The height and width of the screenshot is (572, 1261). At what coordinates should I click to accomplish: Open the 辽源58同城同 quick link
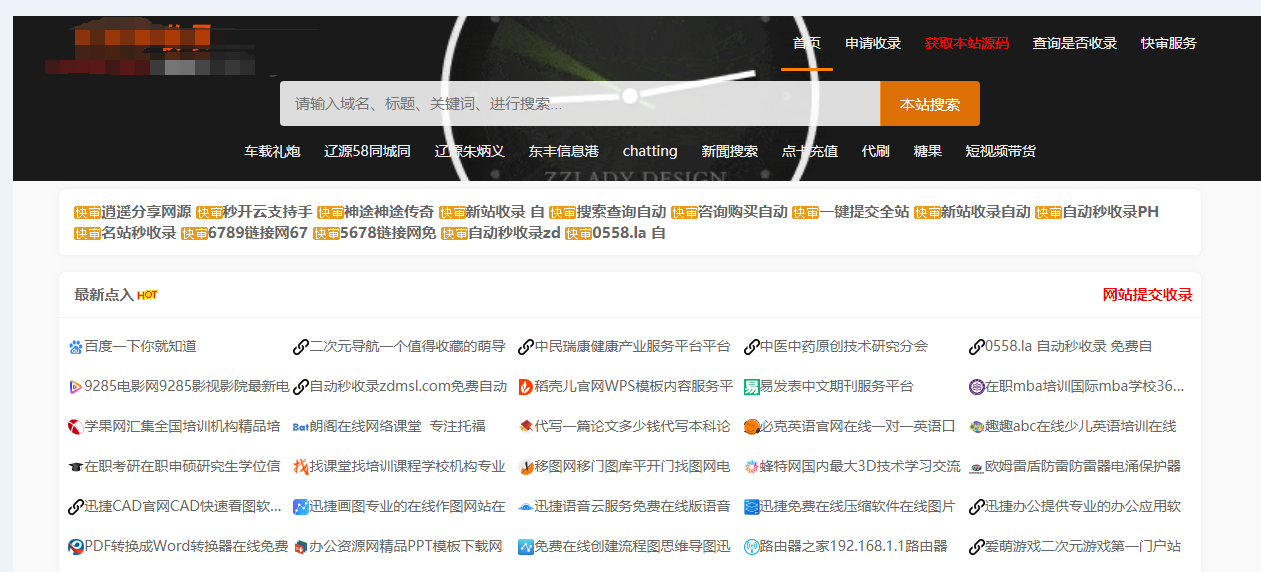point(367,151)
